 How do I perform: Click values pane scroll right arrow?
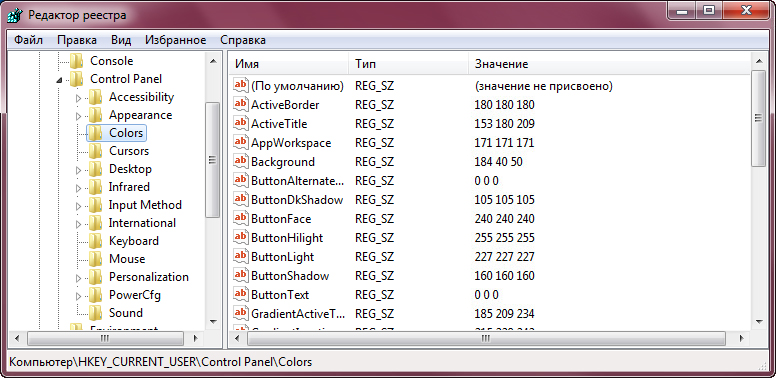pos(741,338)
